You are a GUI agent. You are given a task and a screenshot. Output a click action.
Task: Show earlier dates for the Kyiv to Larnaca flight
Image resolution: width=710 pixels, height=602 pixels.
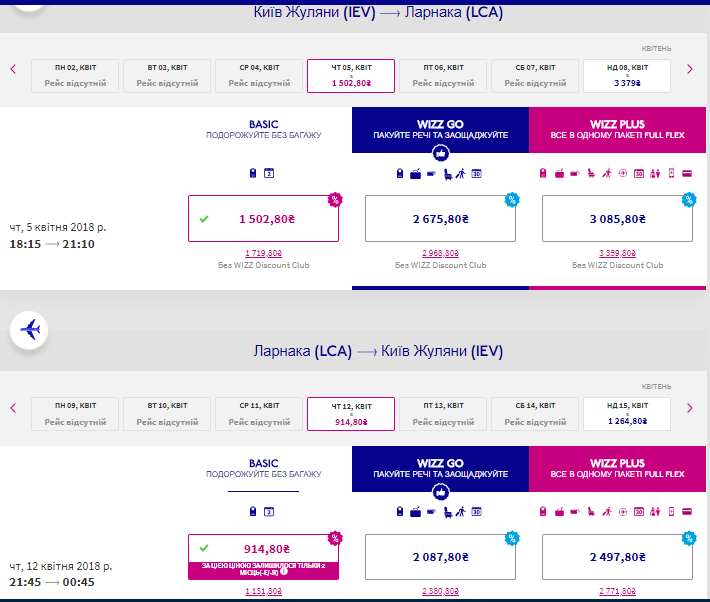[x=13, y=69]
